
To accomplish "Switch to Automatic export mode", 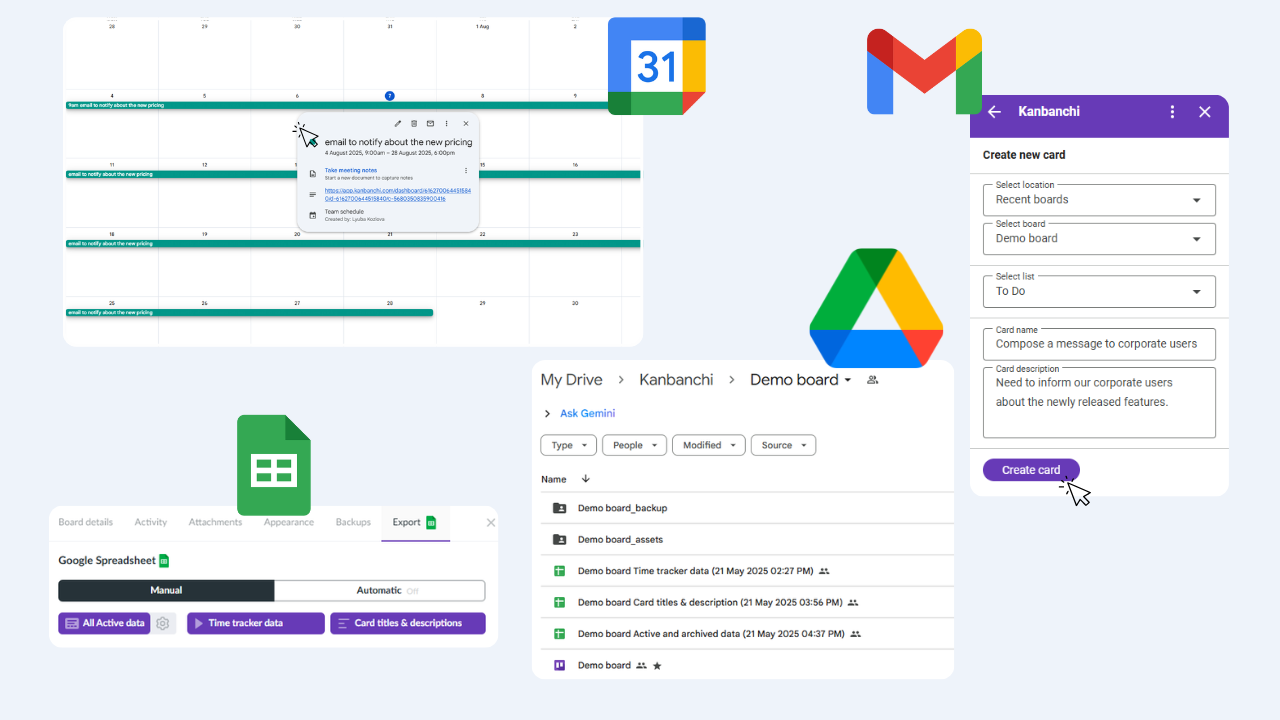I will point(380,591).
